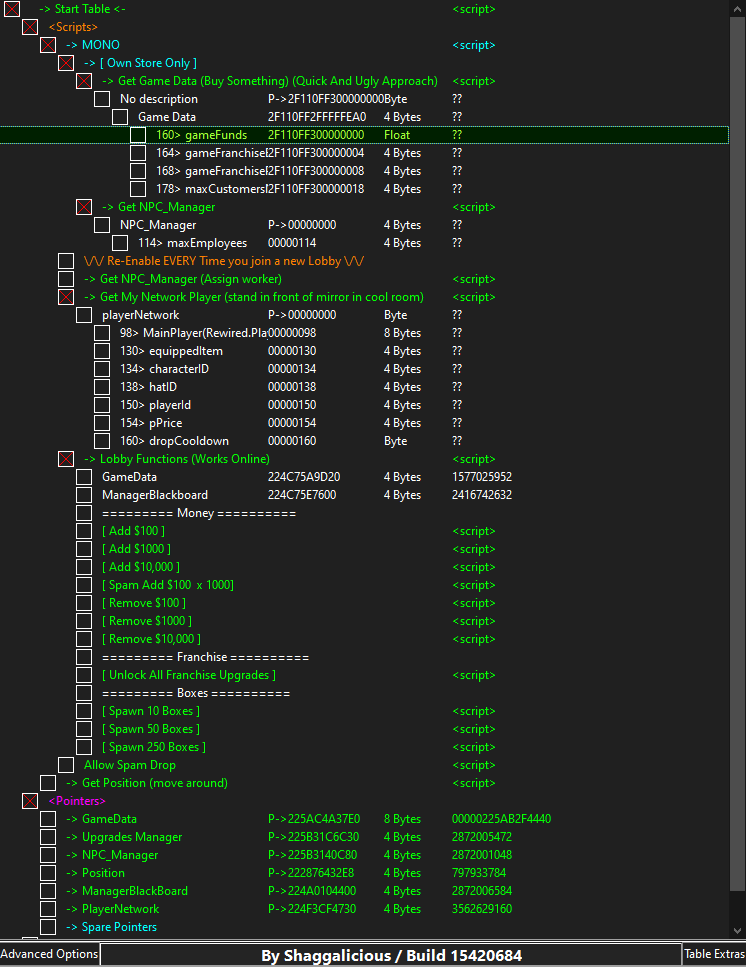Open Table Extras
The image size is (746, 967).
coord(714,954)
